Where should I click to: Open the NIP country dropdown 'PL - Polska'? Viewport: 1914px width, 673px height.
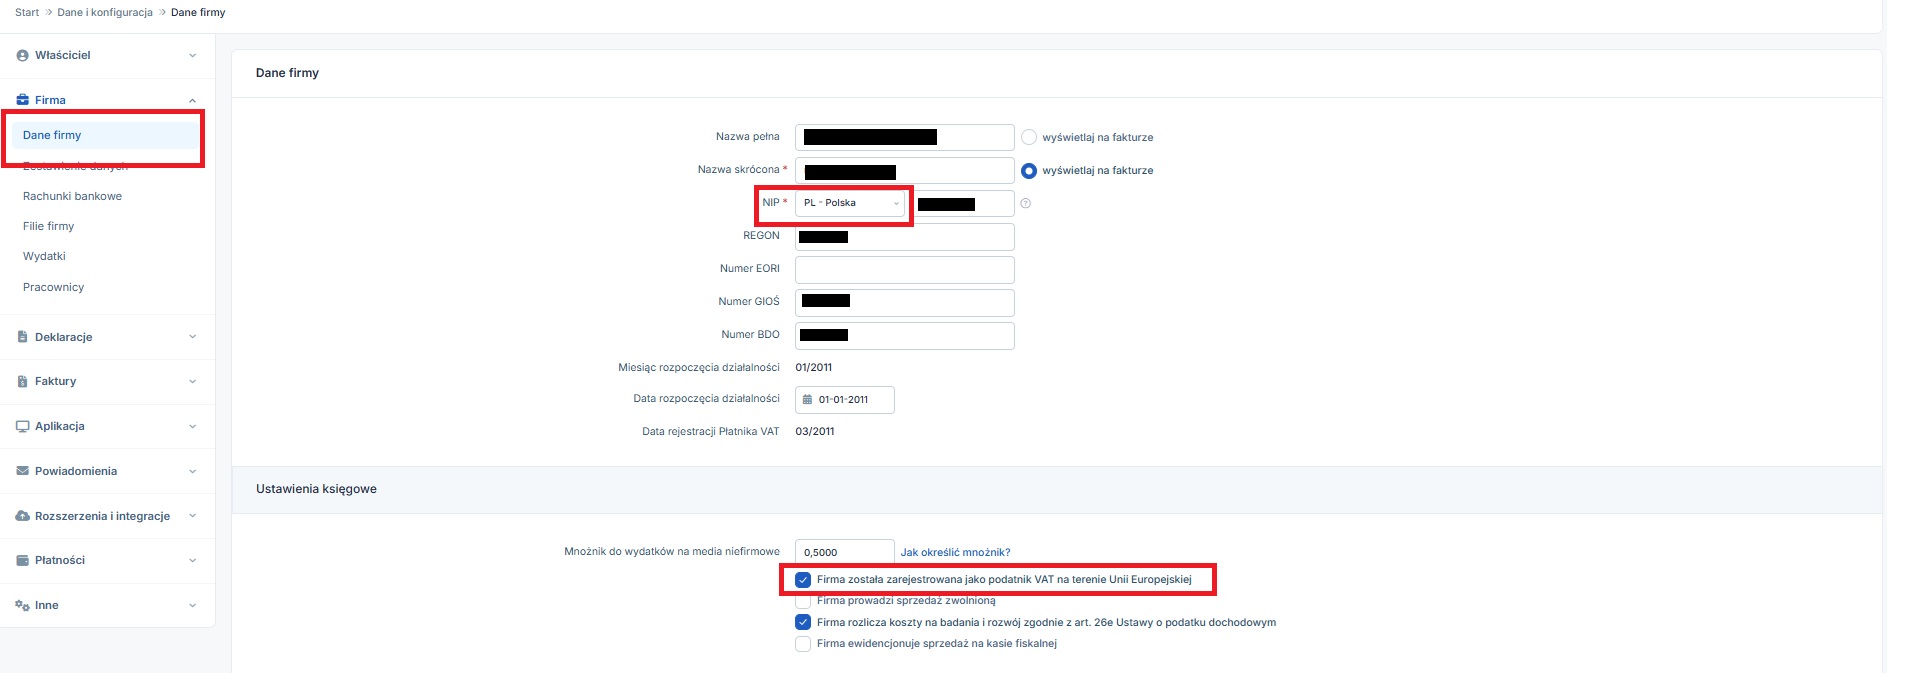point(850,203)
